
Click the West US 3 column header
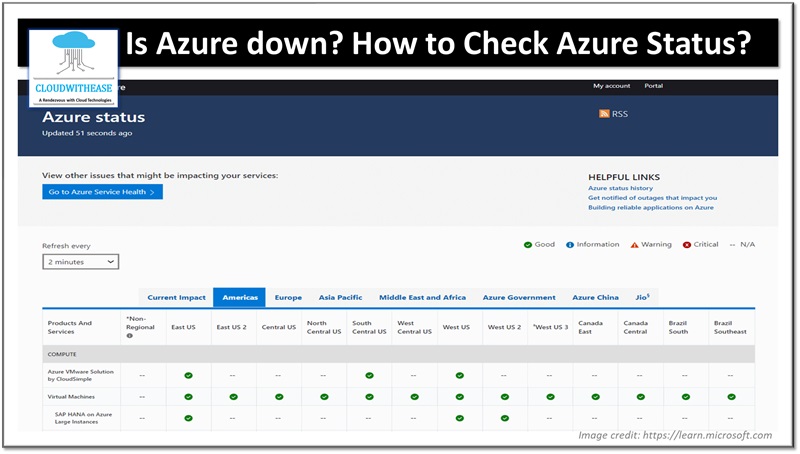[x=551, y=327]
